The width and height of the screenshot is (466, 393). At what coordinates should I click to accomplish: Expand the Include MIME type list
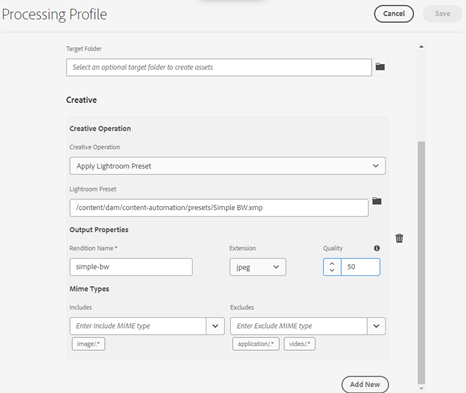click(x=215, y=326)
